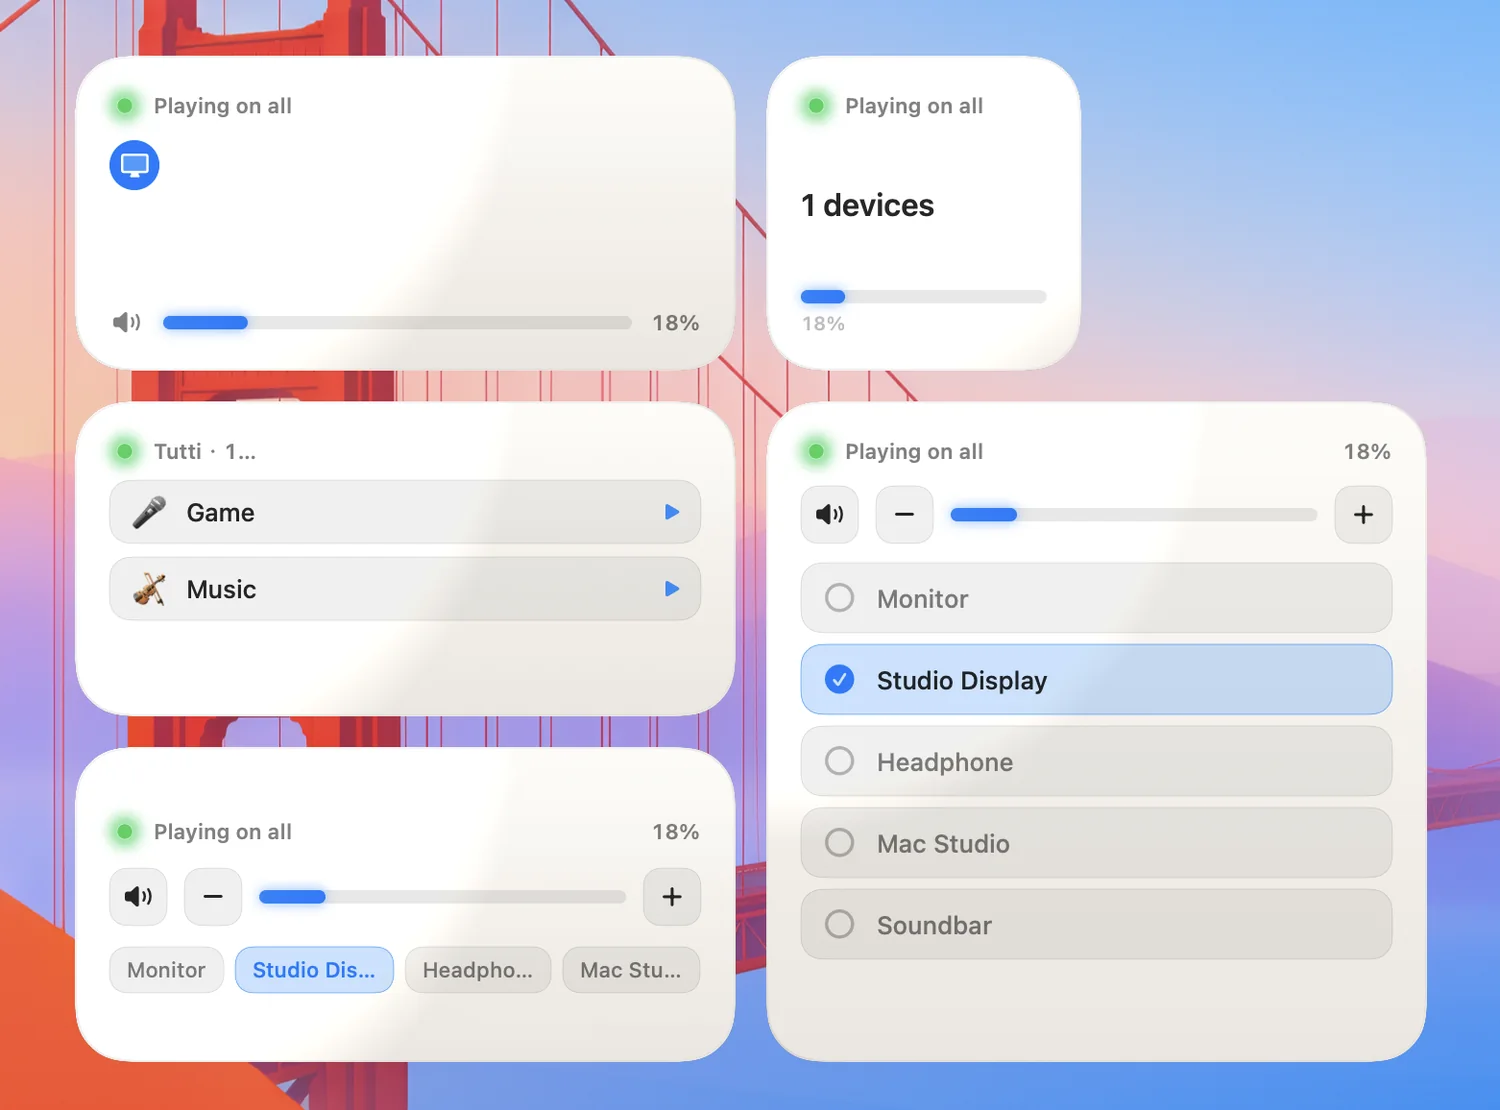1500x1110 pixels.
Task: Select the Mac Studio radio option
Action: (1096, 843)
